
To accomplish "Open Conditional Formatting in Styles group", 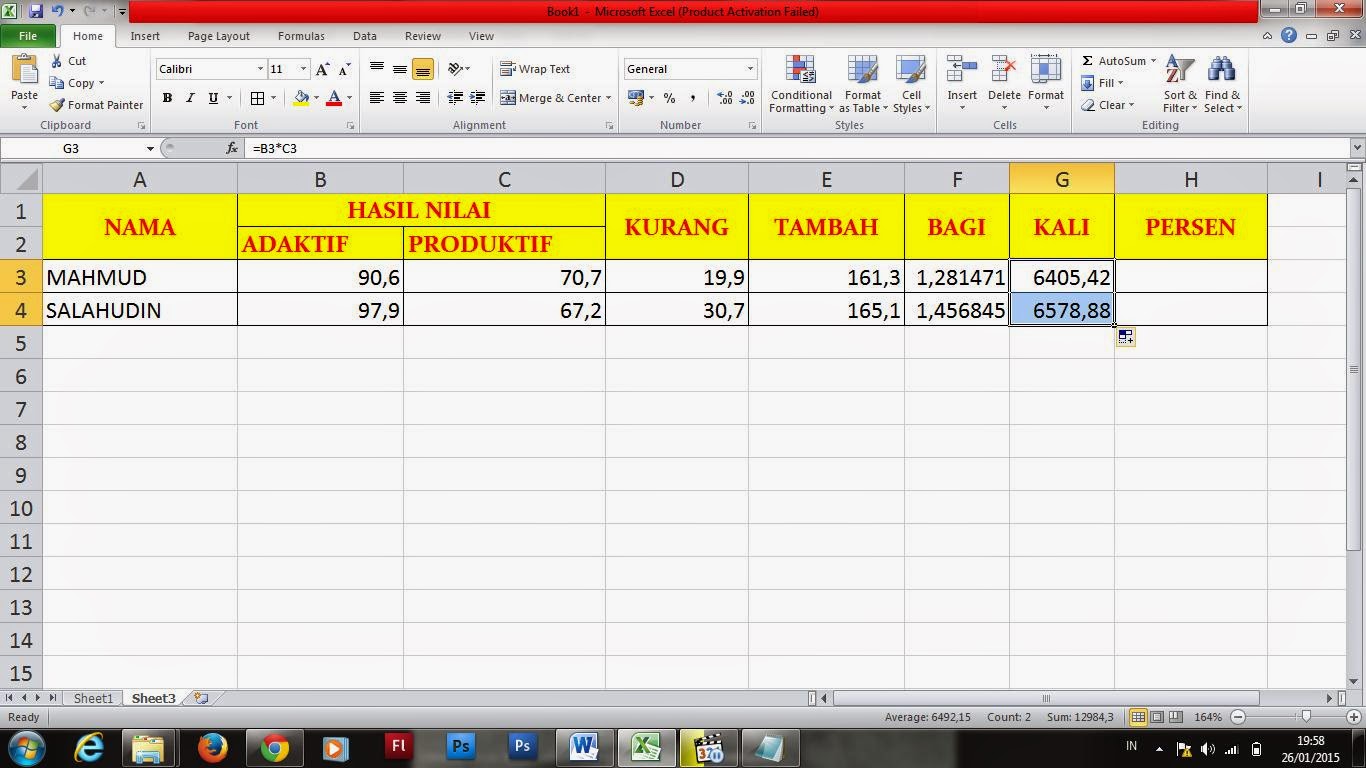I will coord(800,87).
